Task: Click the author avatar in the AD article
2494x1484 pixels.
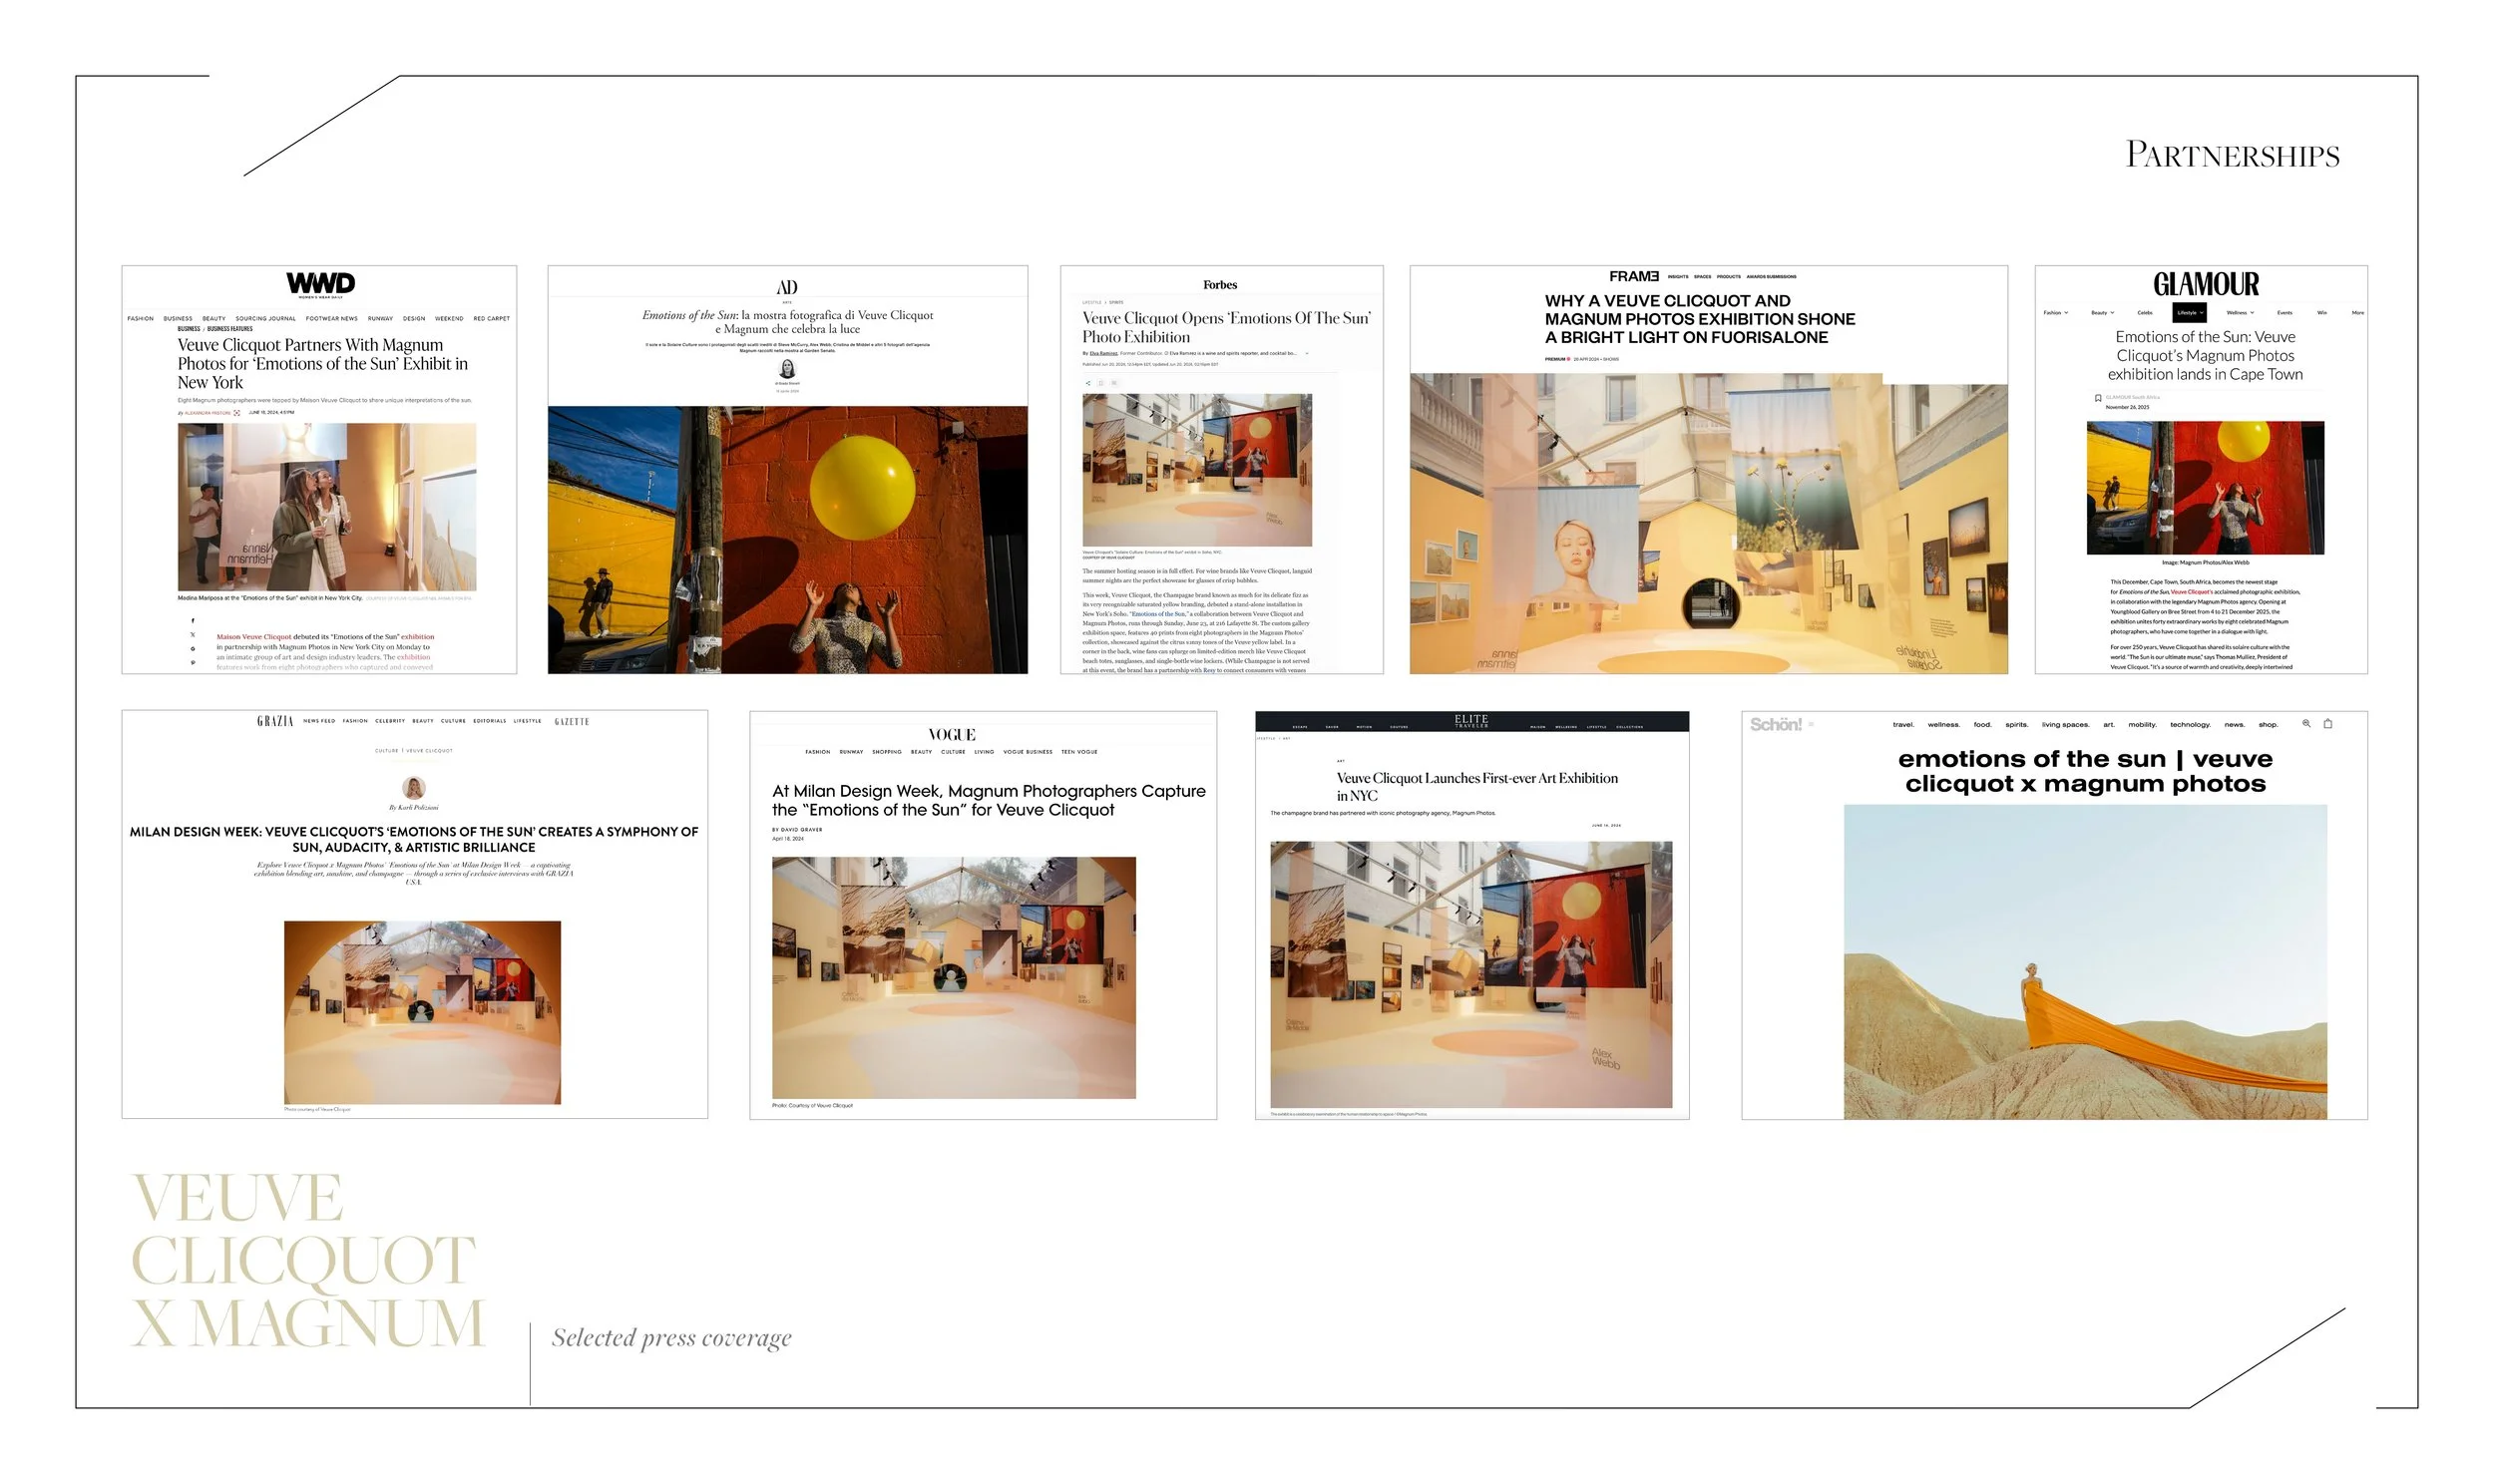Action: 787,369
